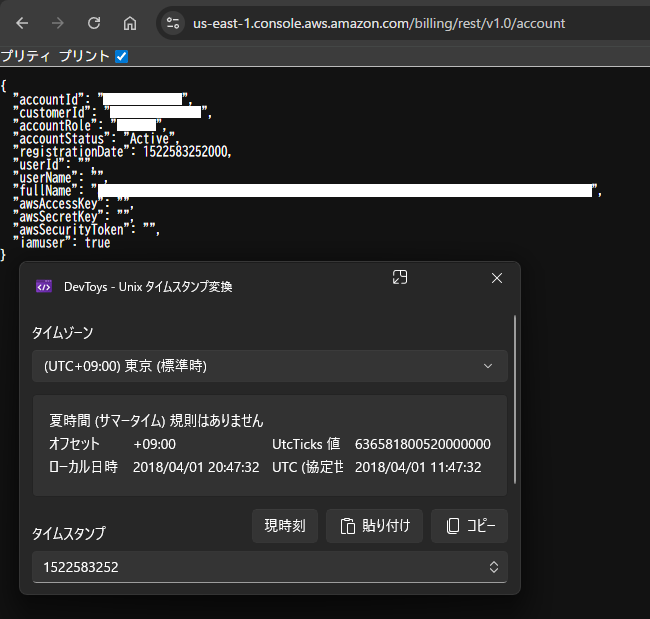
Task: Click the DevToys app logo icon
Action: [x=44, y=286]
